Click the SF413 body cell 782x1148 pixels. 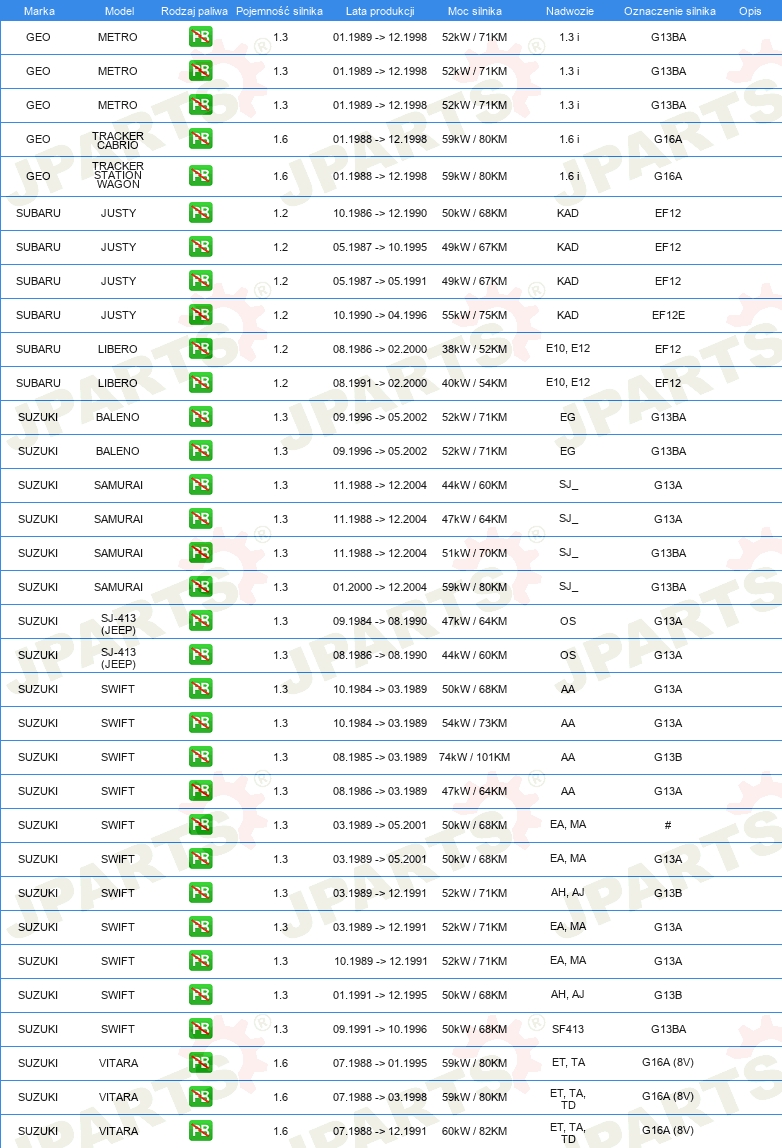point(568,1029)
